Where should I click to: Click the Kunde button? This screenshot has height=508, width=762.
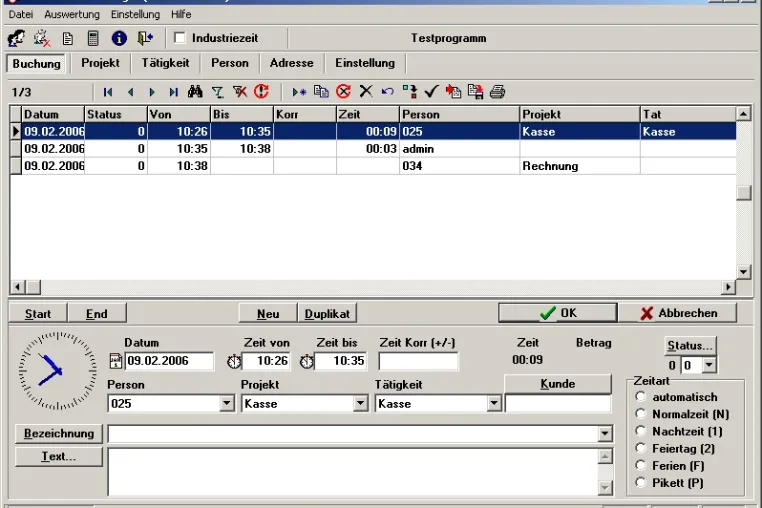558,384
